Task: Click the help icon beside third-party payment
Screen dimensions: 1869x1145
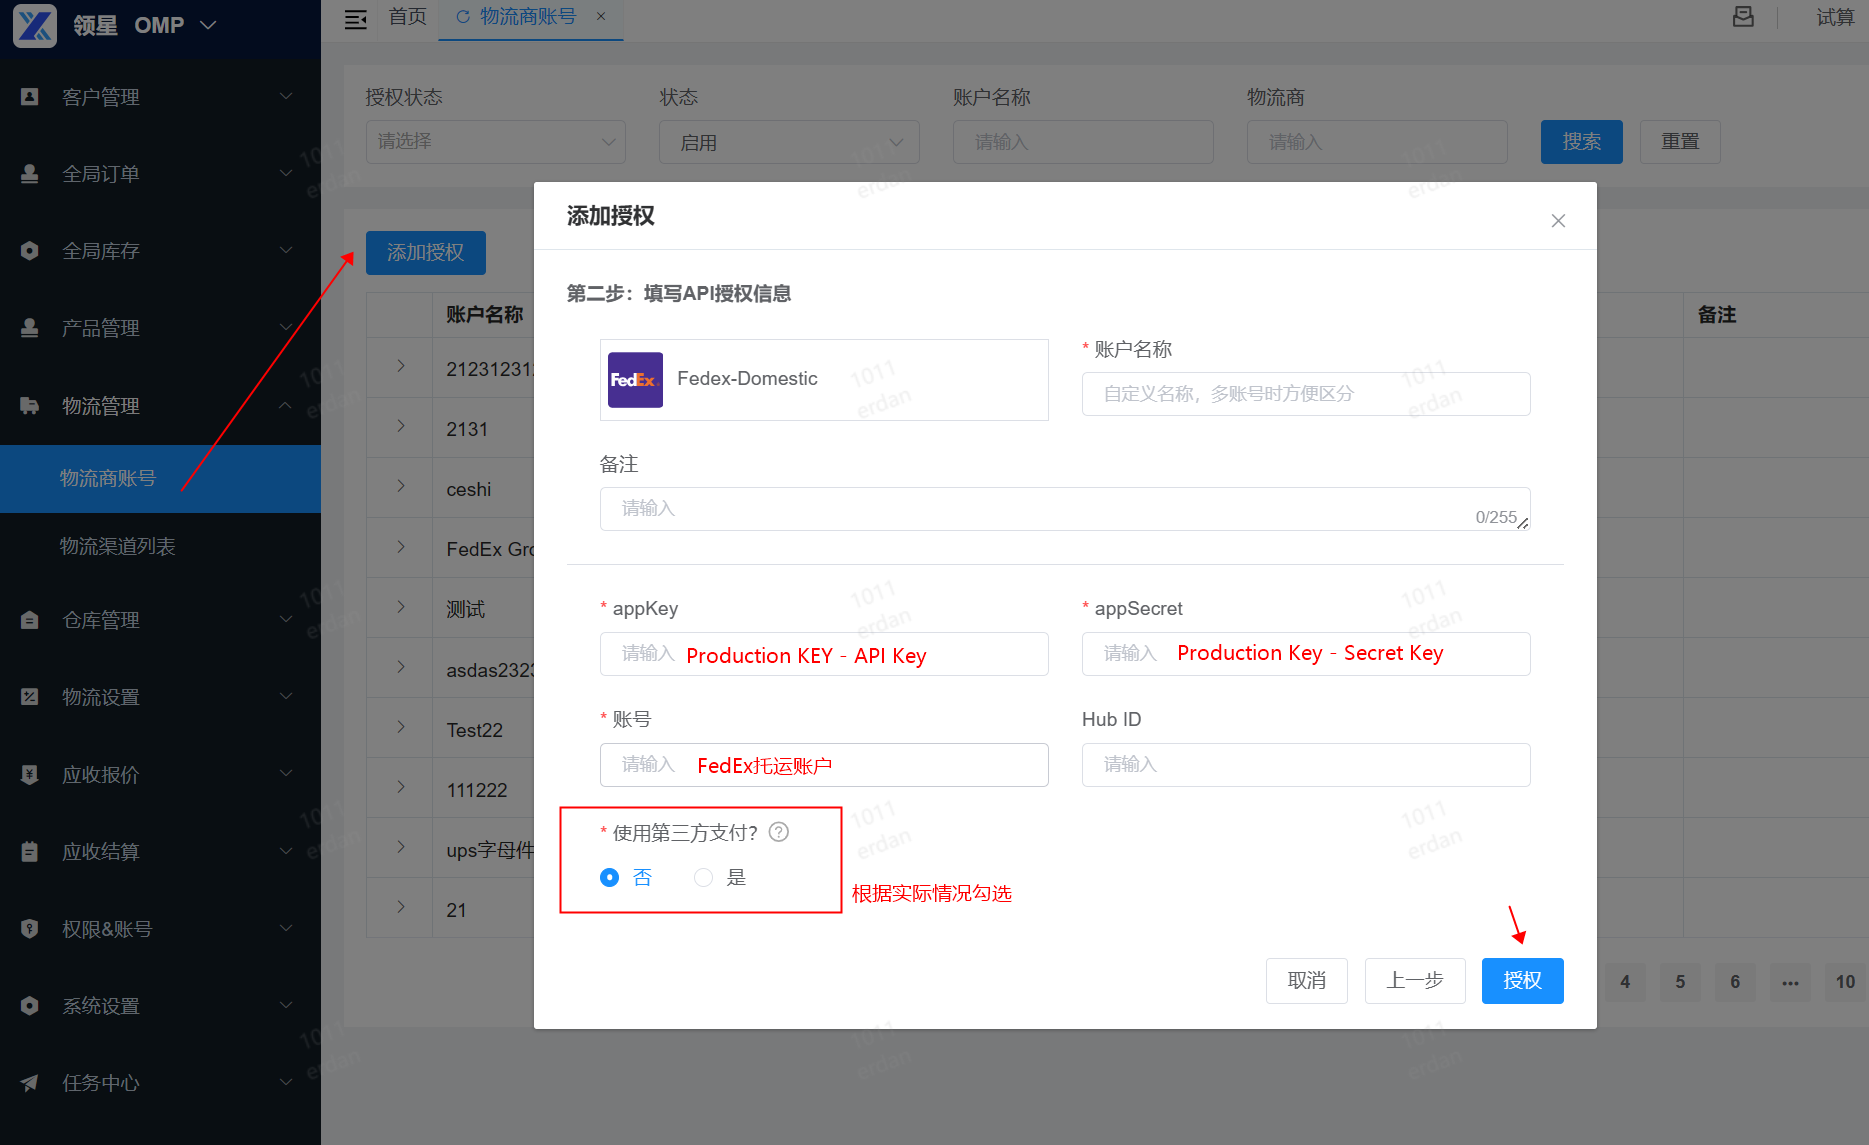Action: (779, 832)
